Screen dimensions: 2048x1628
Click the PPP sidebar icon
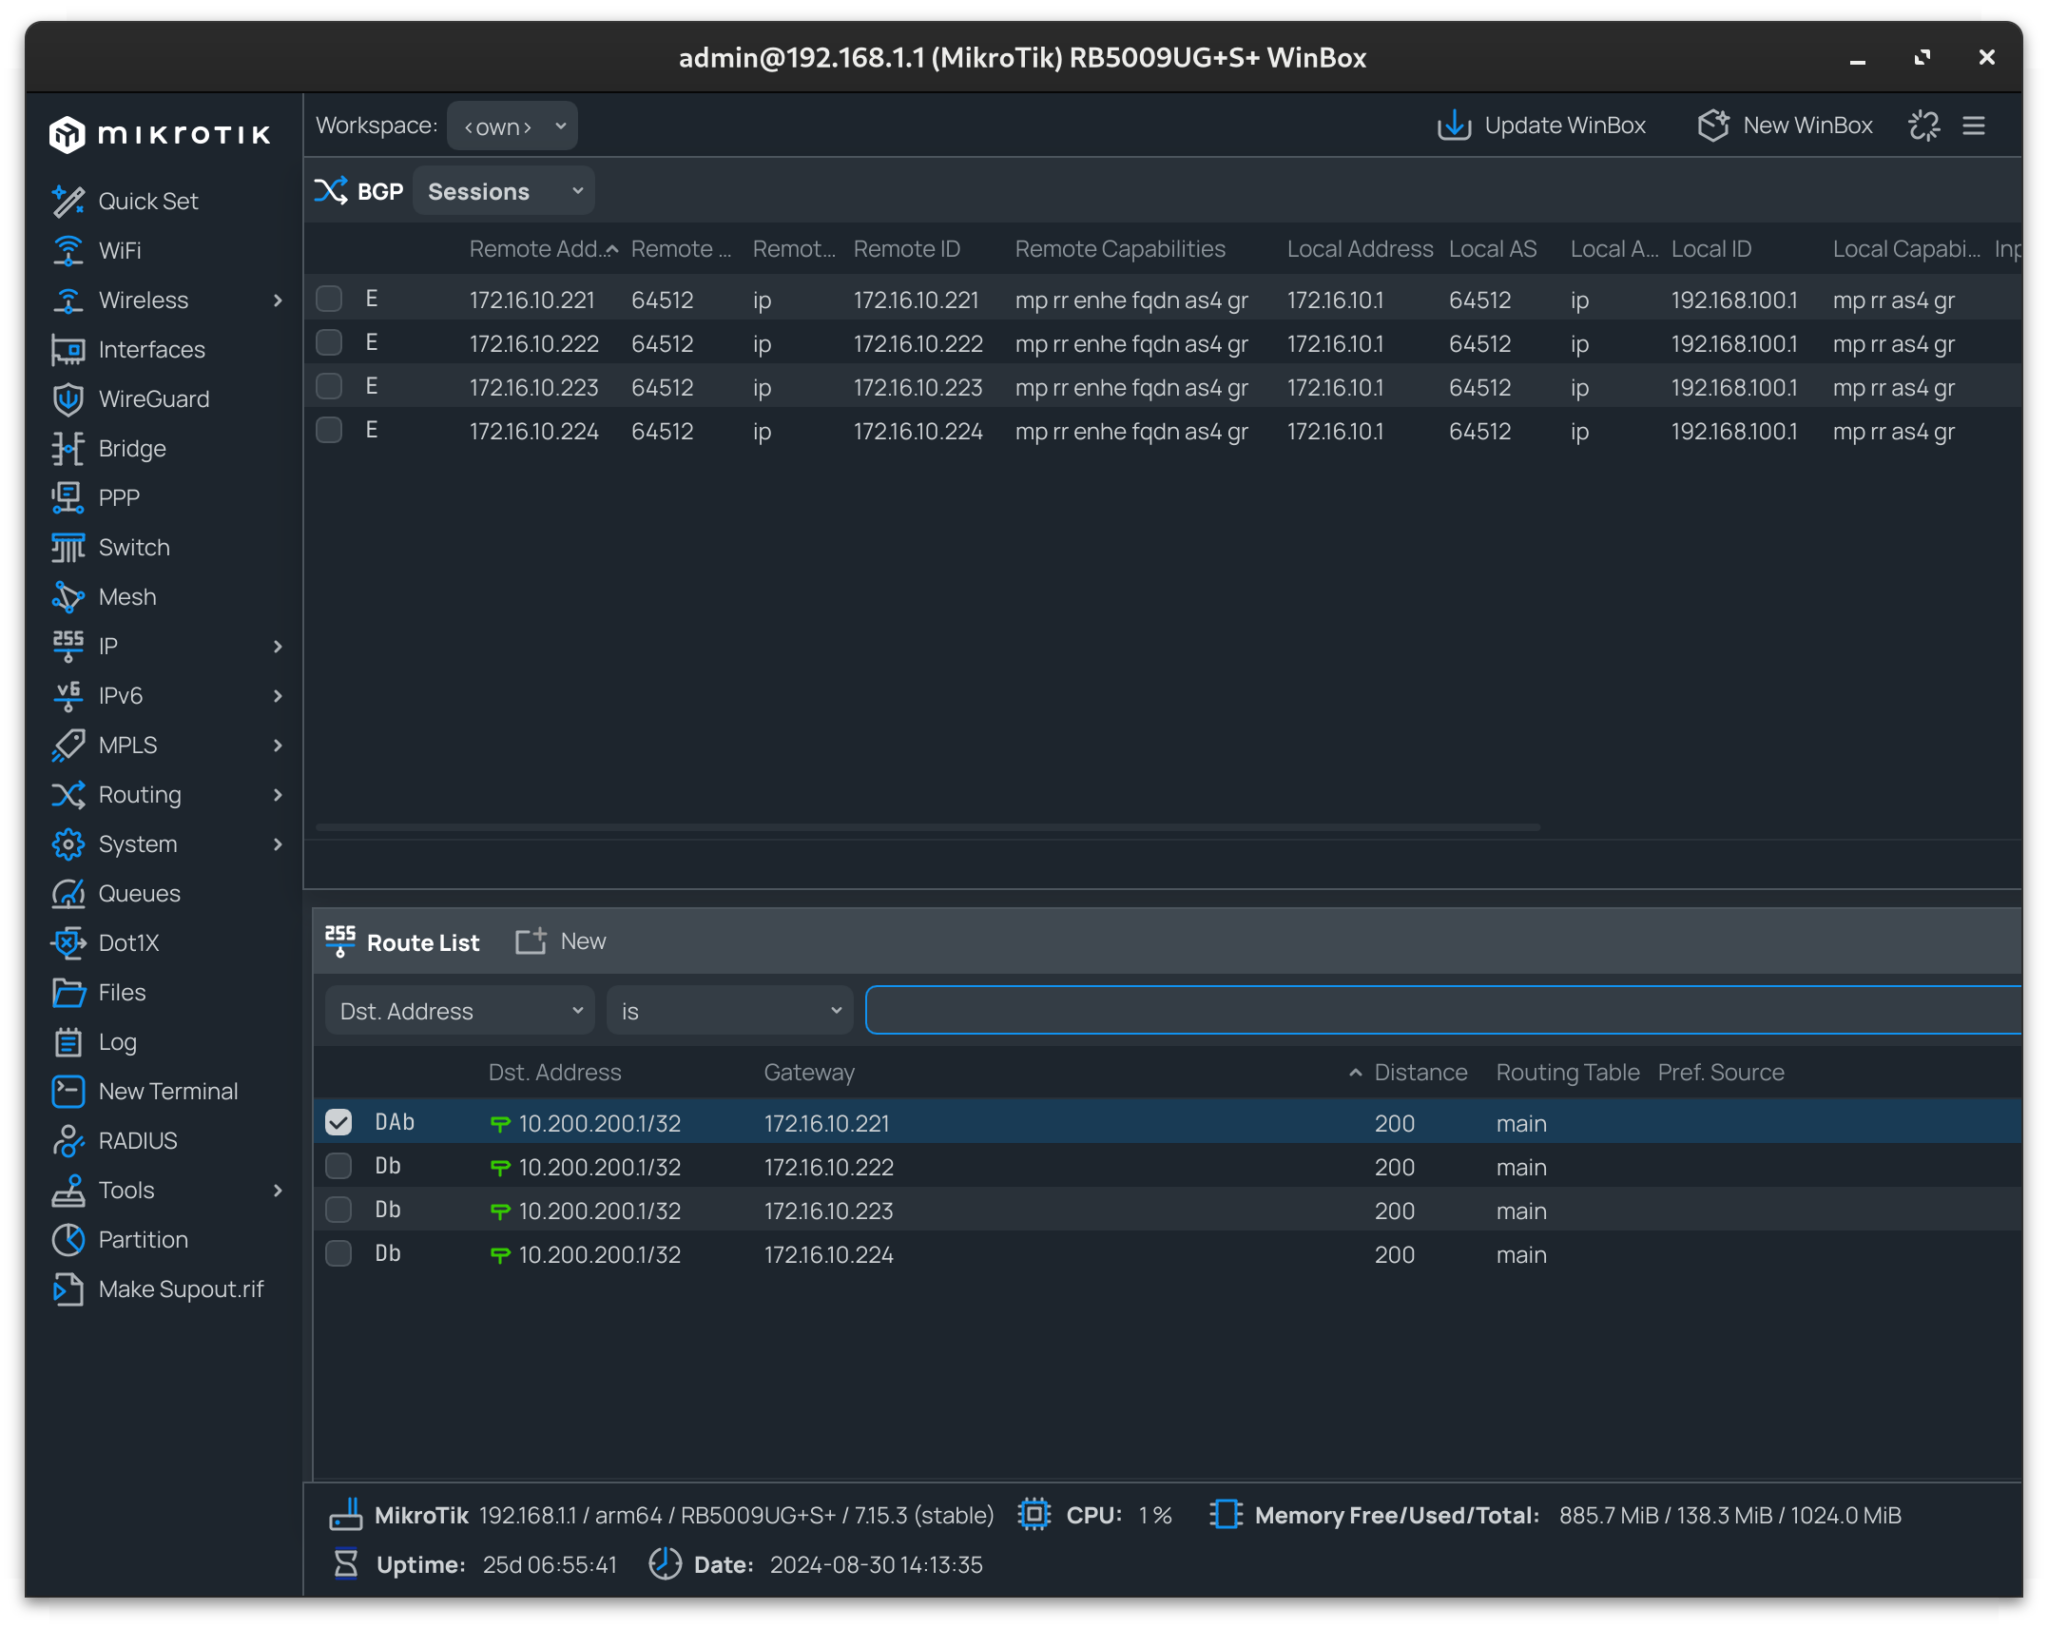pyautogui.click(x=68, y=498)
